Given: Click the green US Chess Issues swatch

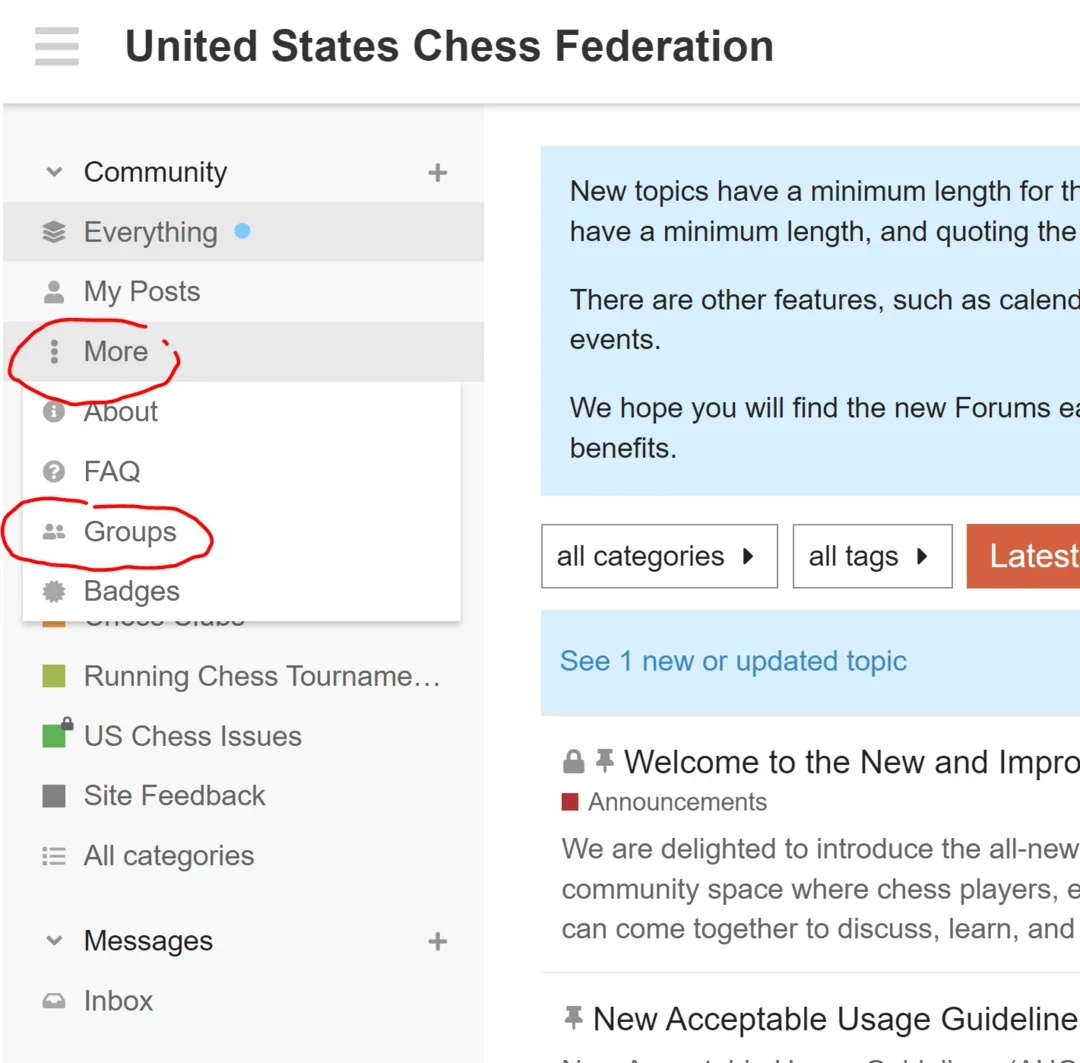Looking at the screenshot, I should 54,736.
